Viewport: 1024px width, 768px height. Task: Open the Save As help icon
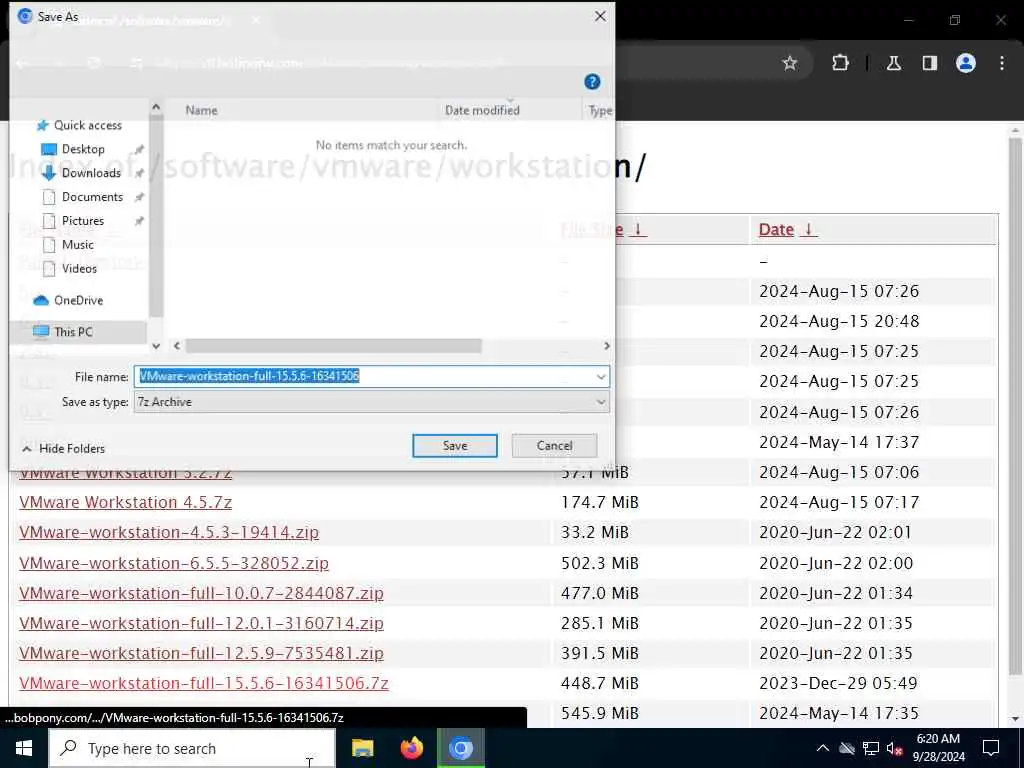tap(592, 82)
